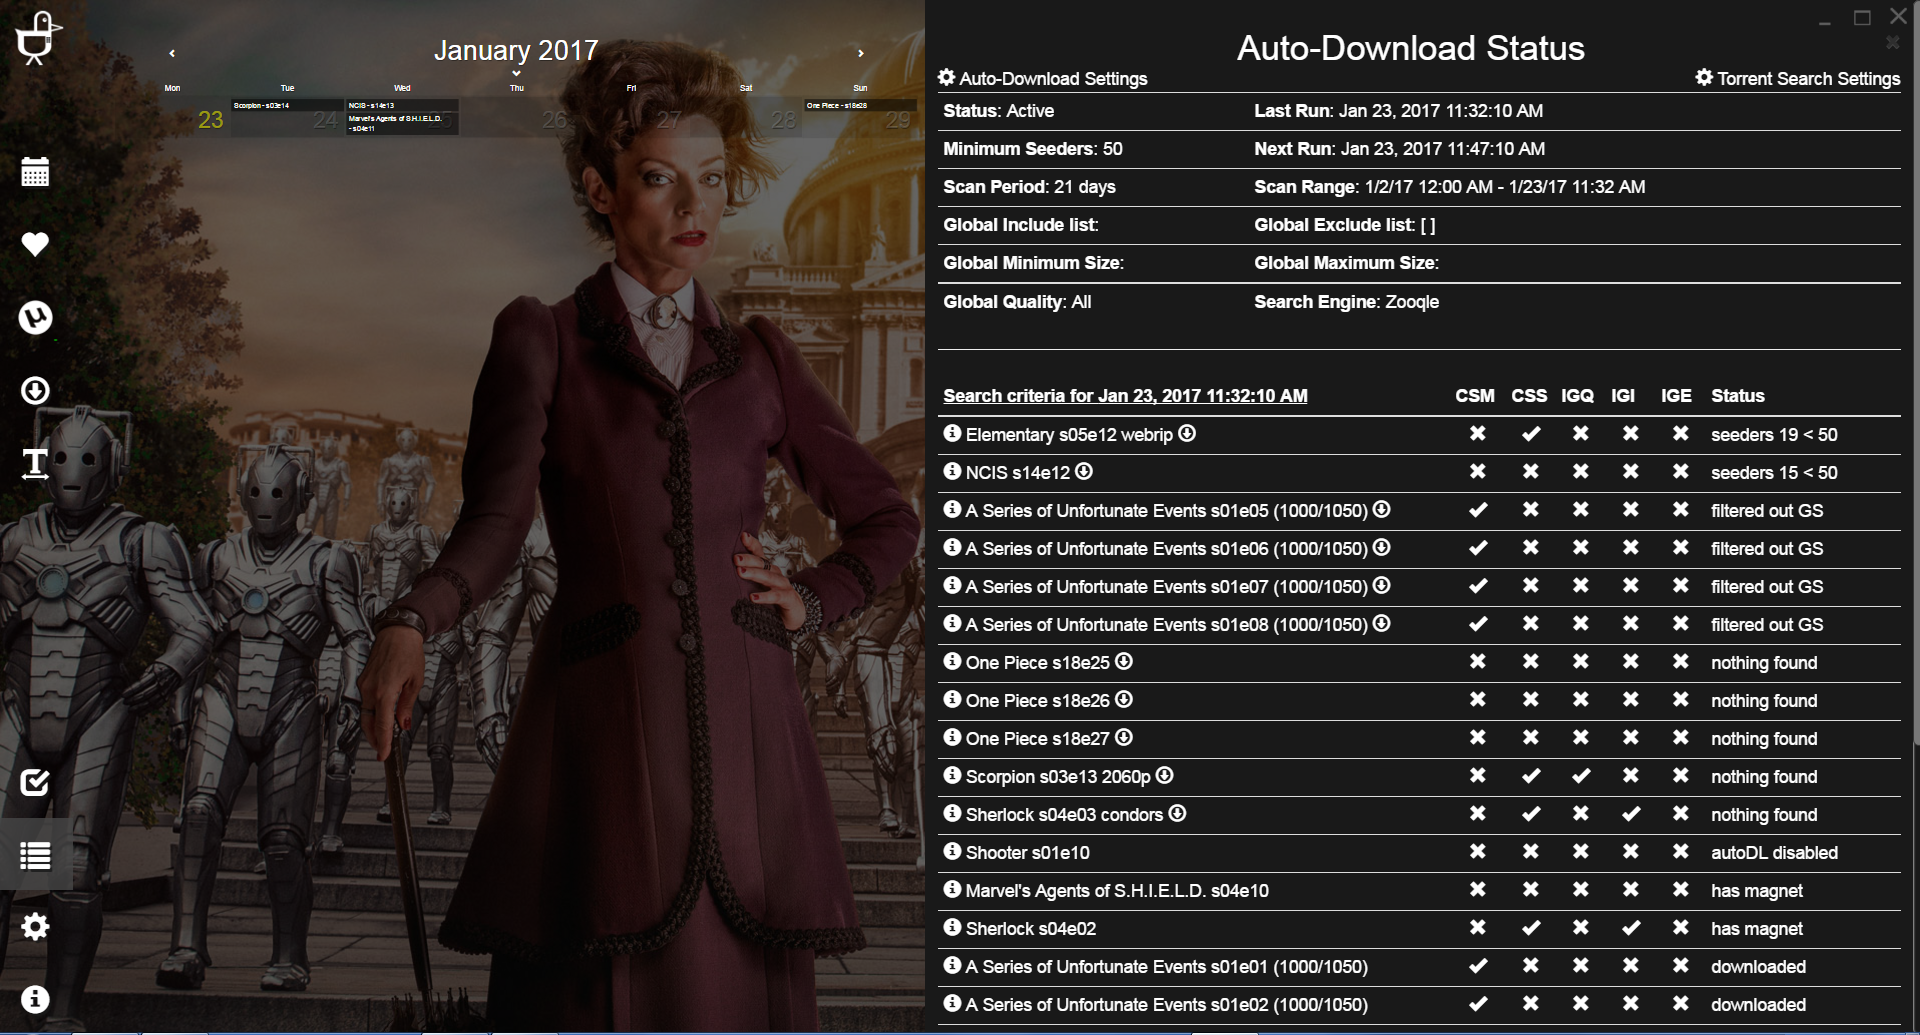The height and width of the screenshot is (1035, 1920).
Task: Download torrent for Sherlock s04e03 condors
Action: pyautogui.click(x=1178, y=813)
